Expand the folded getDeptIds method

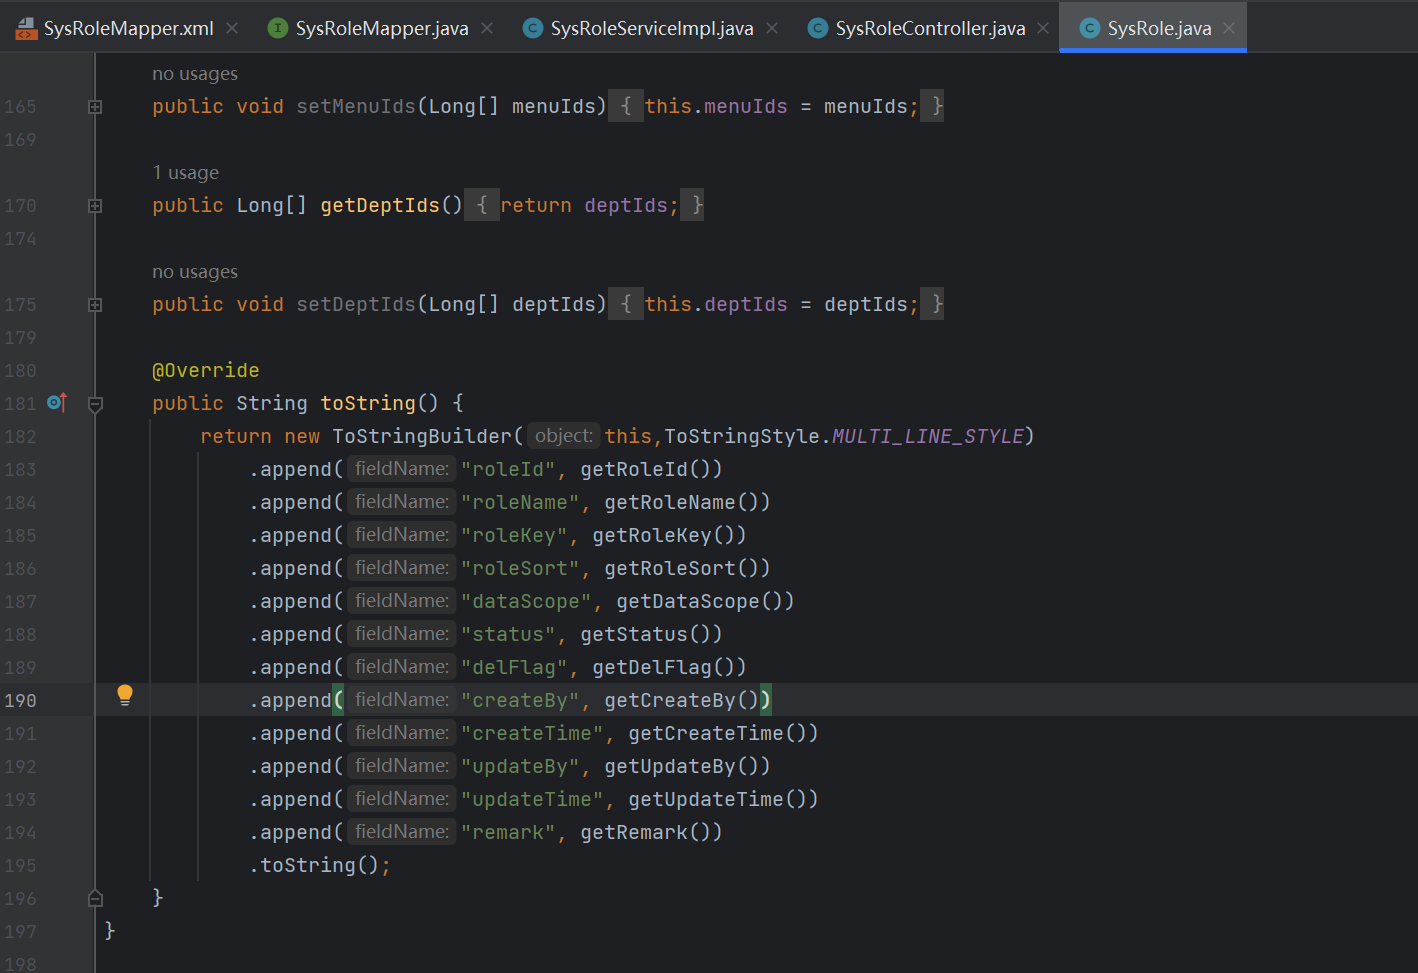[x=95, y=206]
